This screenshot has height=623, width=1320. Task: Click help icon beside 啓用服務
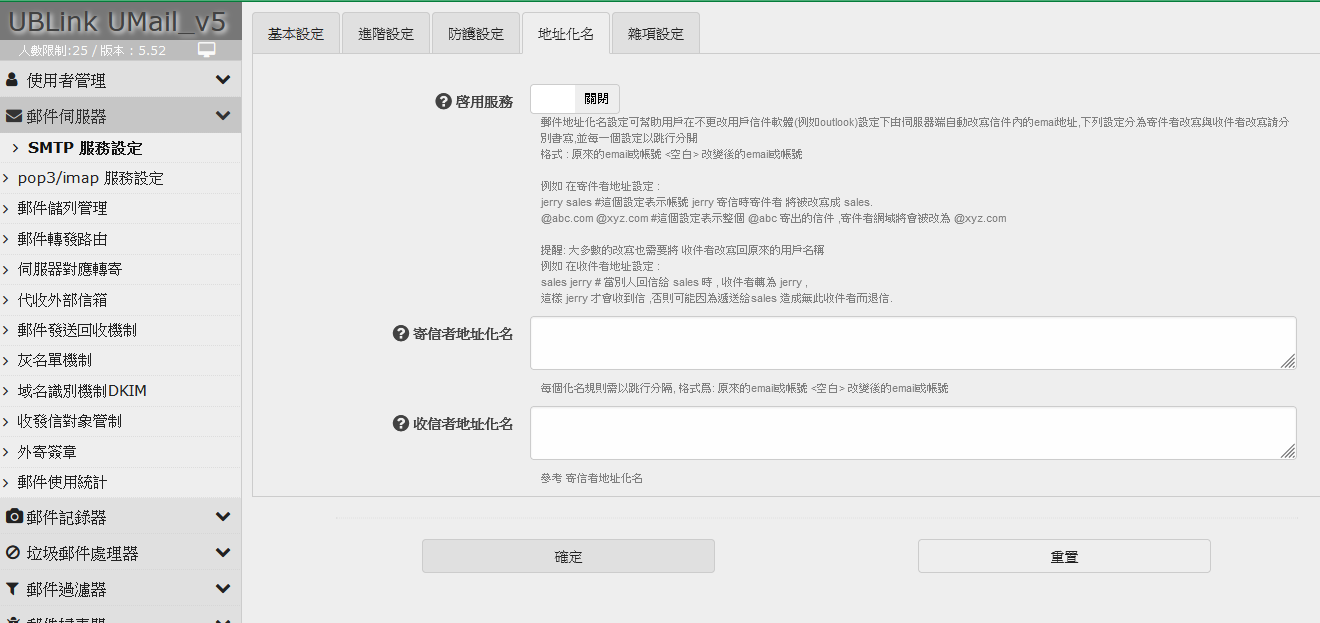click(x=444, y=101)
